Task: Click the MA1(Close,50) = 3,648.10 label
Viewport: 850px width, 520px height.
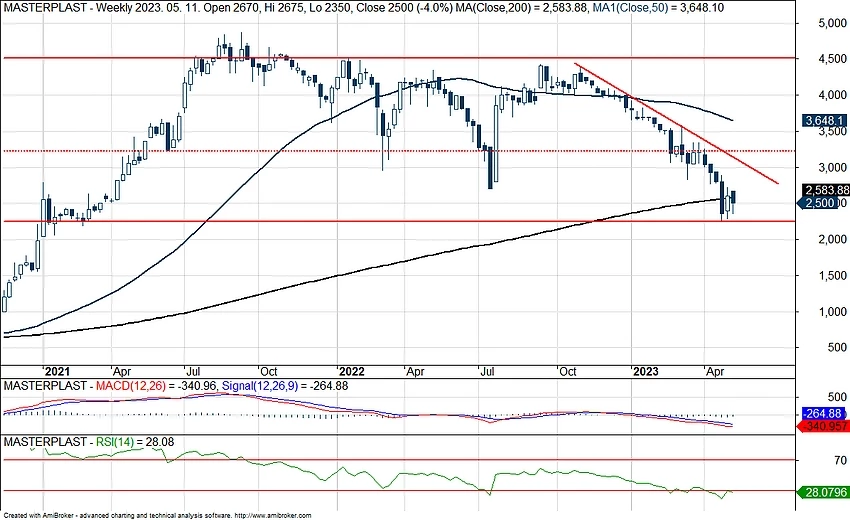Action: point(656,8)
